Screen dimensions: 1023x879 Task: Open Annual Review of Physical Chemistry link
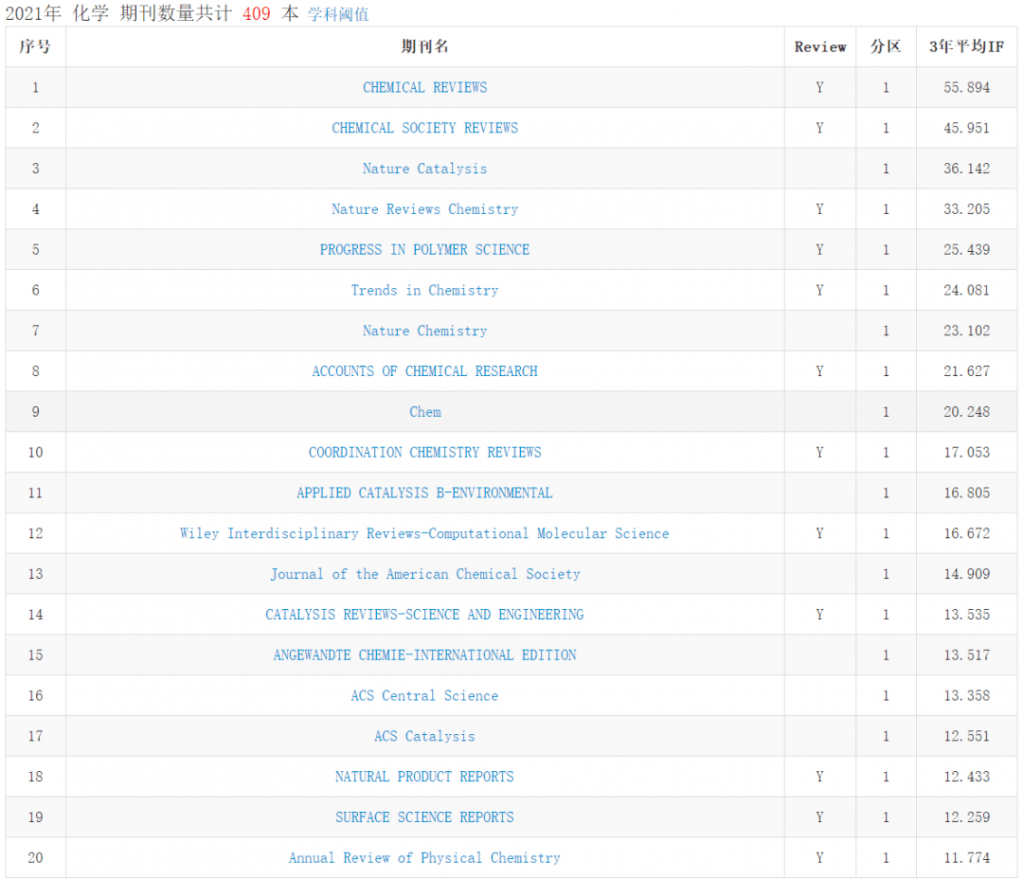[425, 857]
